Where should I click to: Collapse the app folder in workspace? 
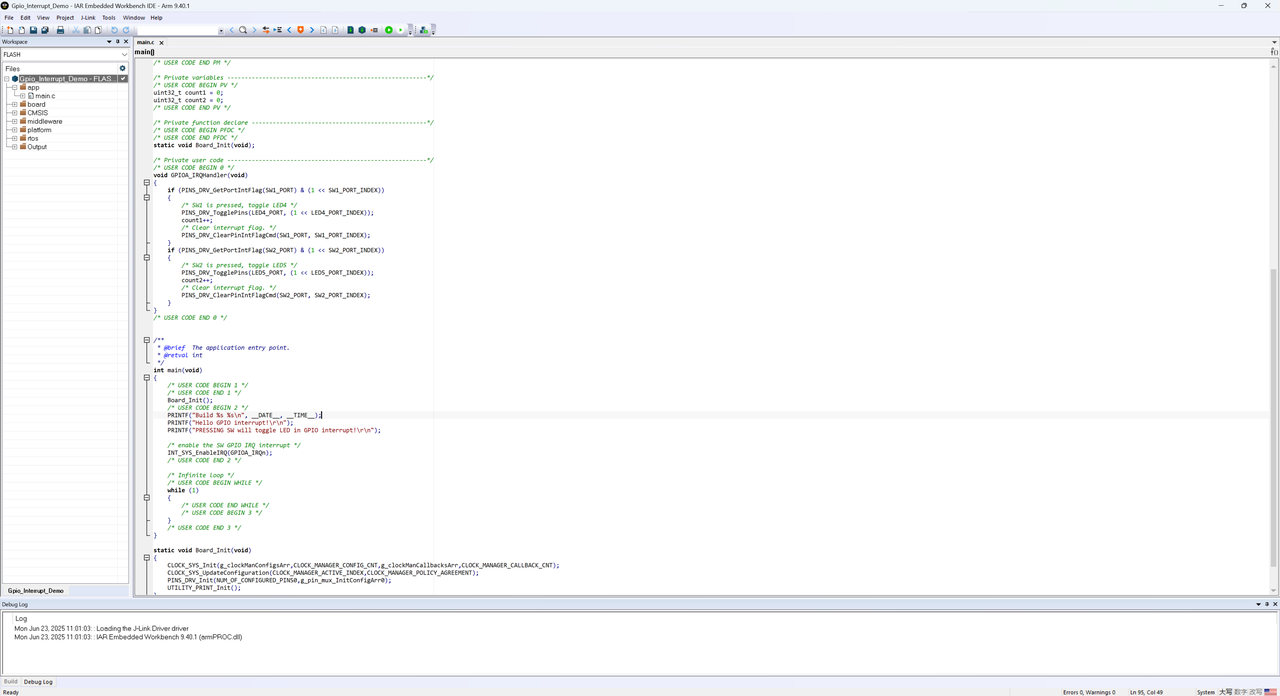(14, 87)
